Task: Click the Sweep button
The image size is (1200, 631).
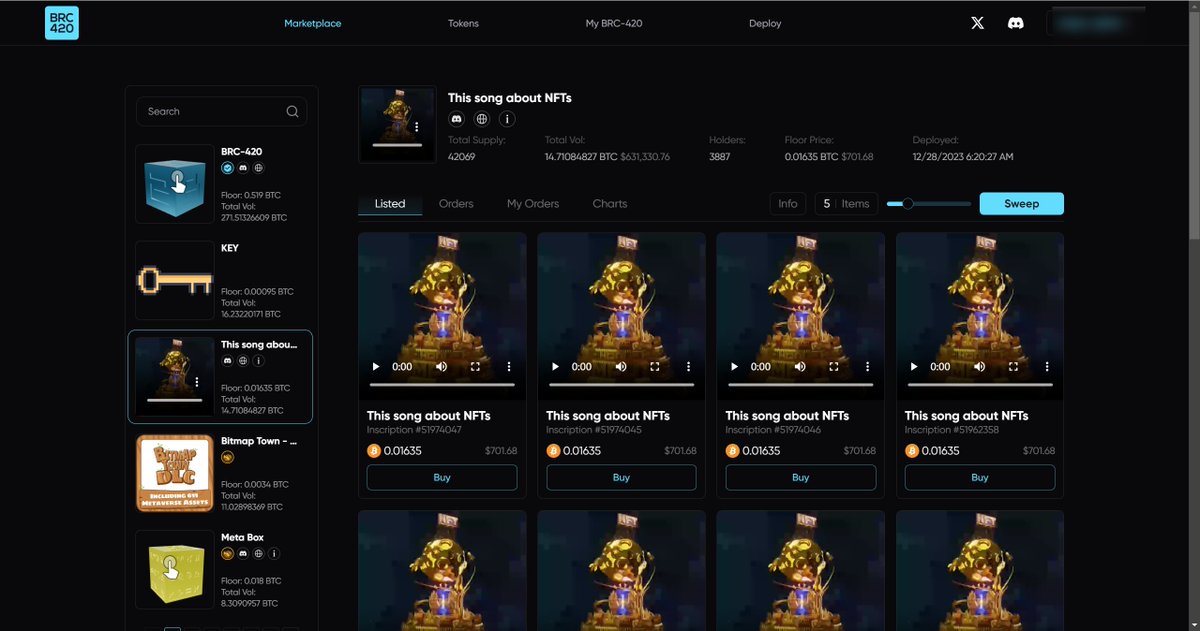Action: click(1021, 204)
